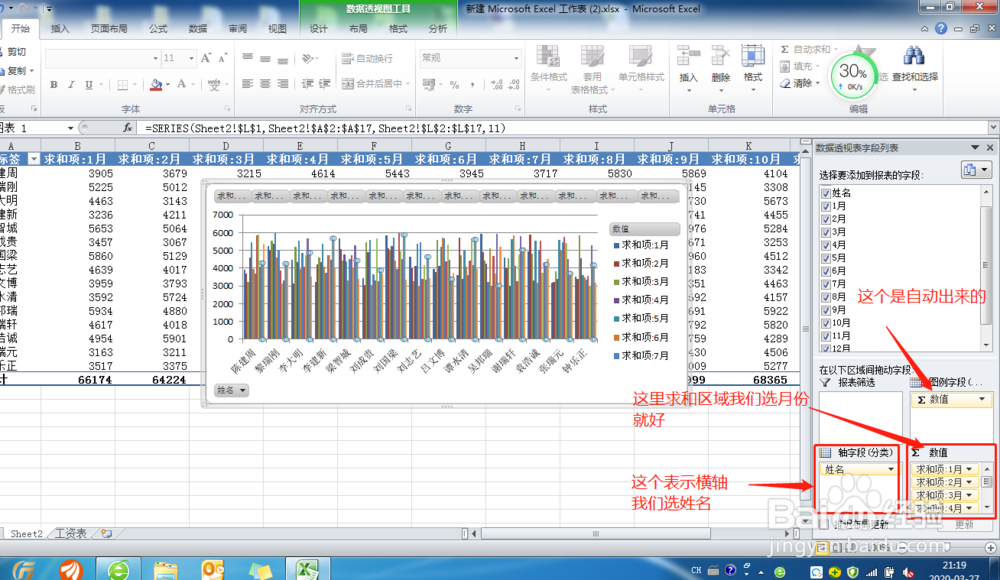Switch to the 公式 ribbon tab
This screenshot has width=1000, height=580.
pos(158,29)
